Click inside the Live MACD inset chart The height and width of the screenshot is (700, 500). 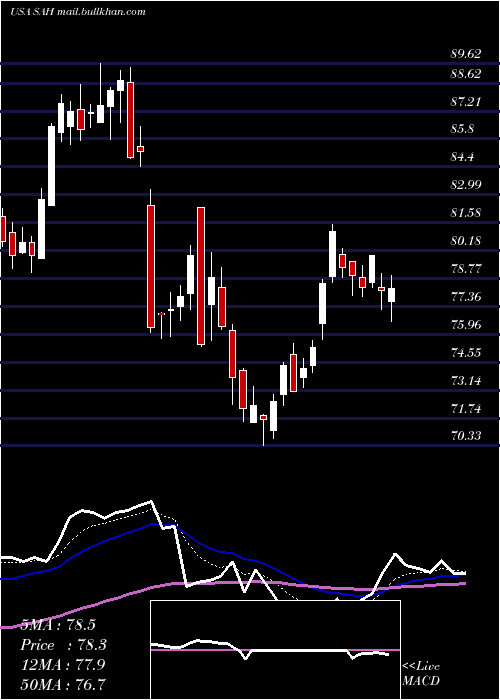[x=275, y=650]
